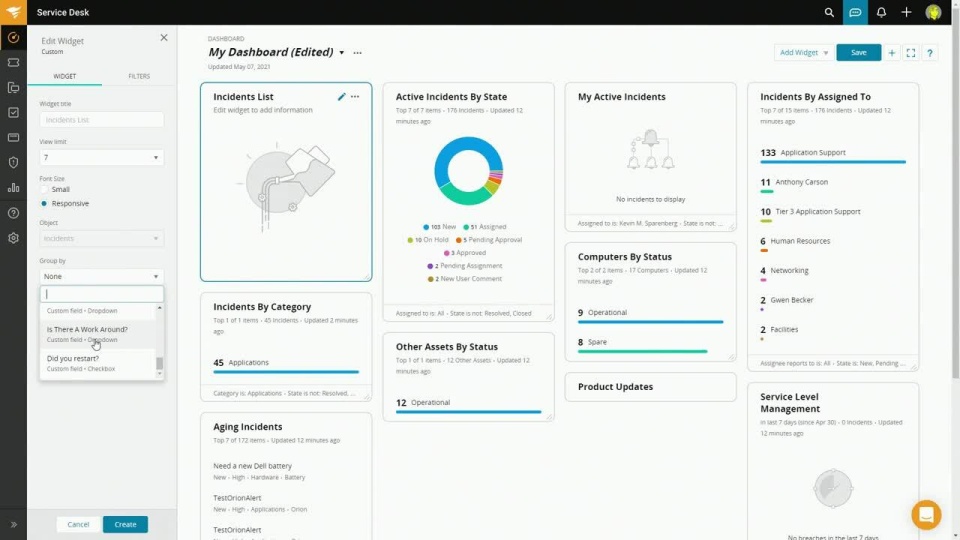Screen dimensions: 960x540
Task: Expand the sidebar with double-chevron icon
Action: pos(13,525)
